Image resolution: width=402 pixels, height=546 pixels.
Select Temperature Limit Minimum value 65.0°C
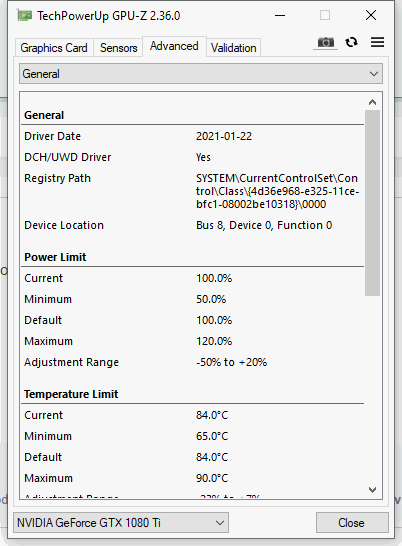212,436
